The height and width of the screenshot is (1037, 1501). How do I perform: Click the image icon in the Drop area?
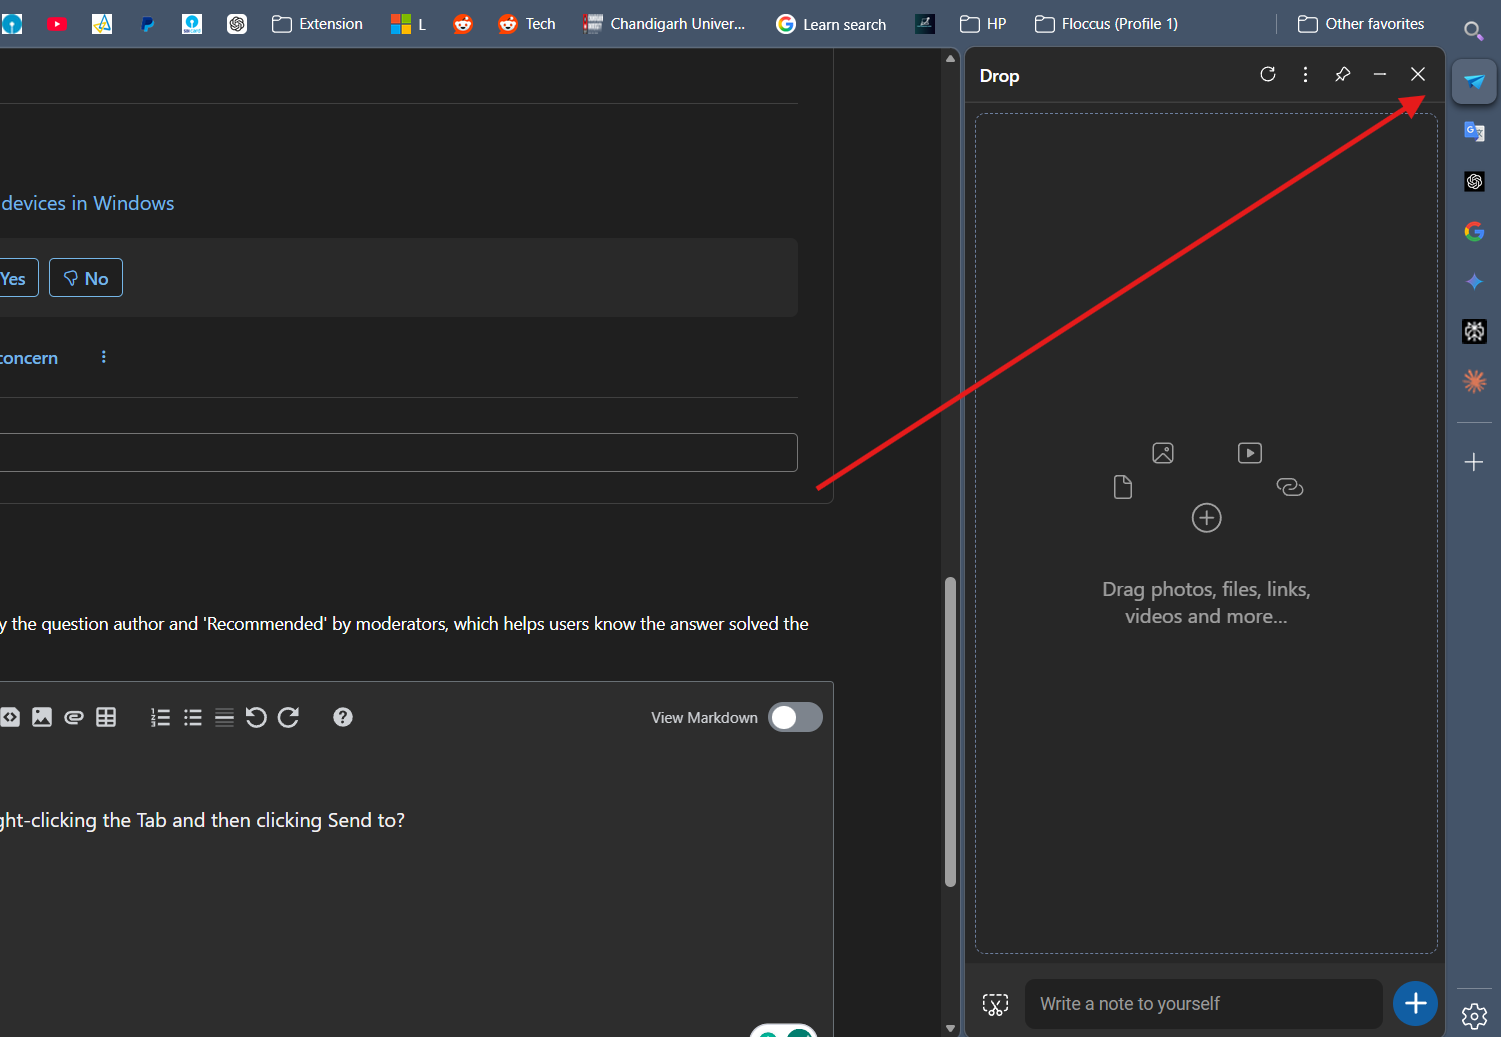click(x=1163, y=453)
